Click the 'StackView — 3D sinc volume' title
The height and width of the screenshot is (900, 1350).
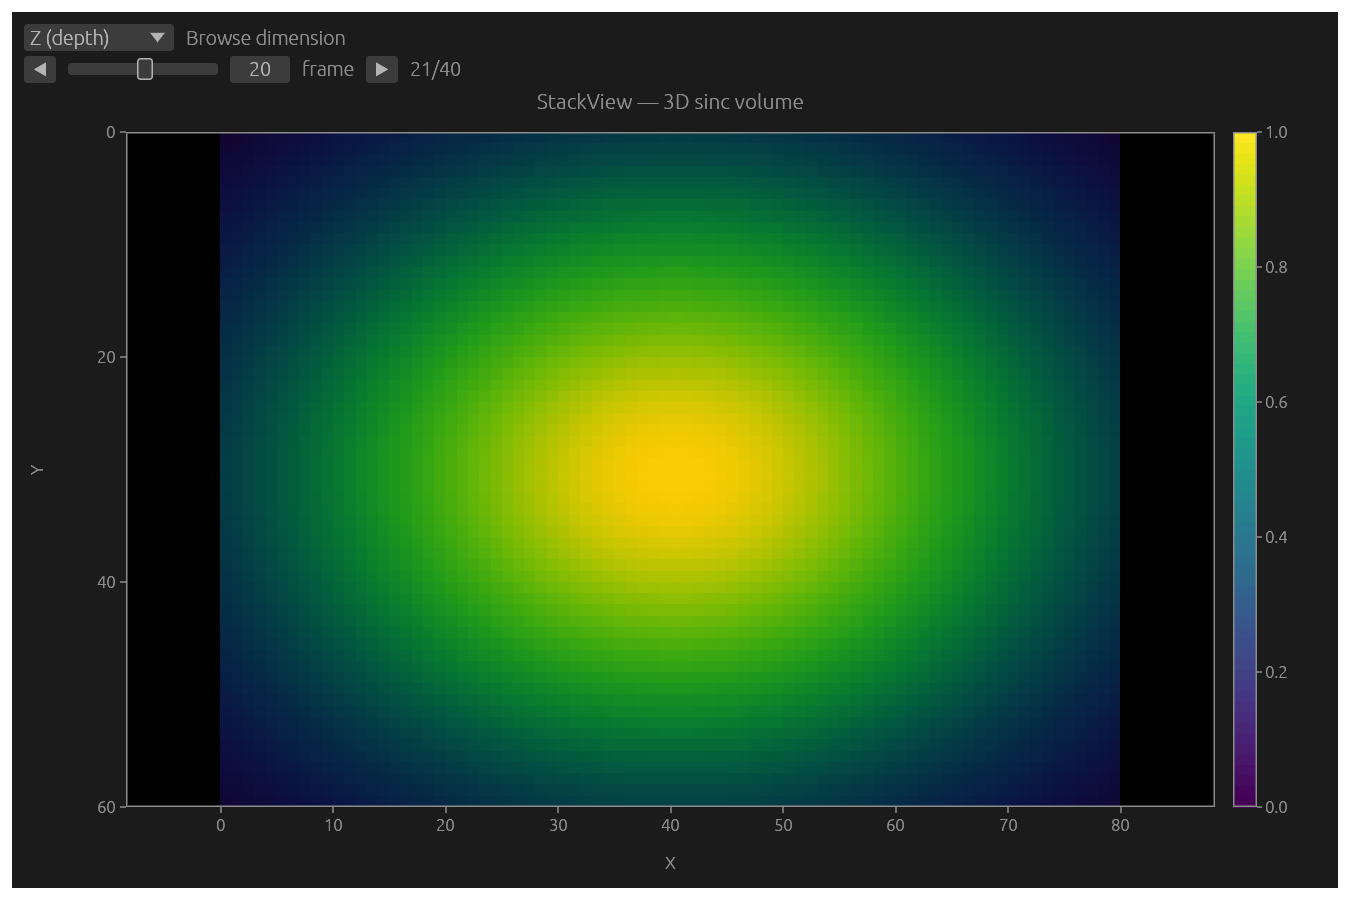point(670,102)
